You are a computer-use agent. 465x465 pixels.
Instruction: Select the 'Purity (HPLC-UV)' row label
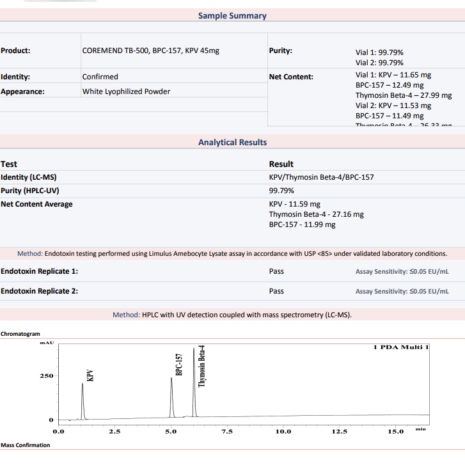(30, 191)
